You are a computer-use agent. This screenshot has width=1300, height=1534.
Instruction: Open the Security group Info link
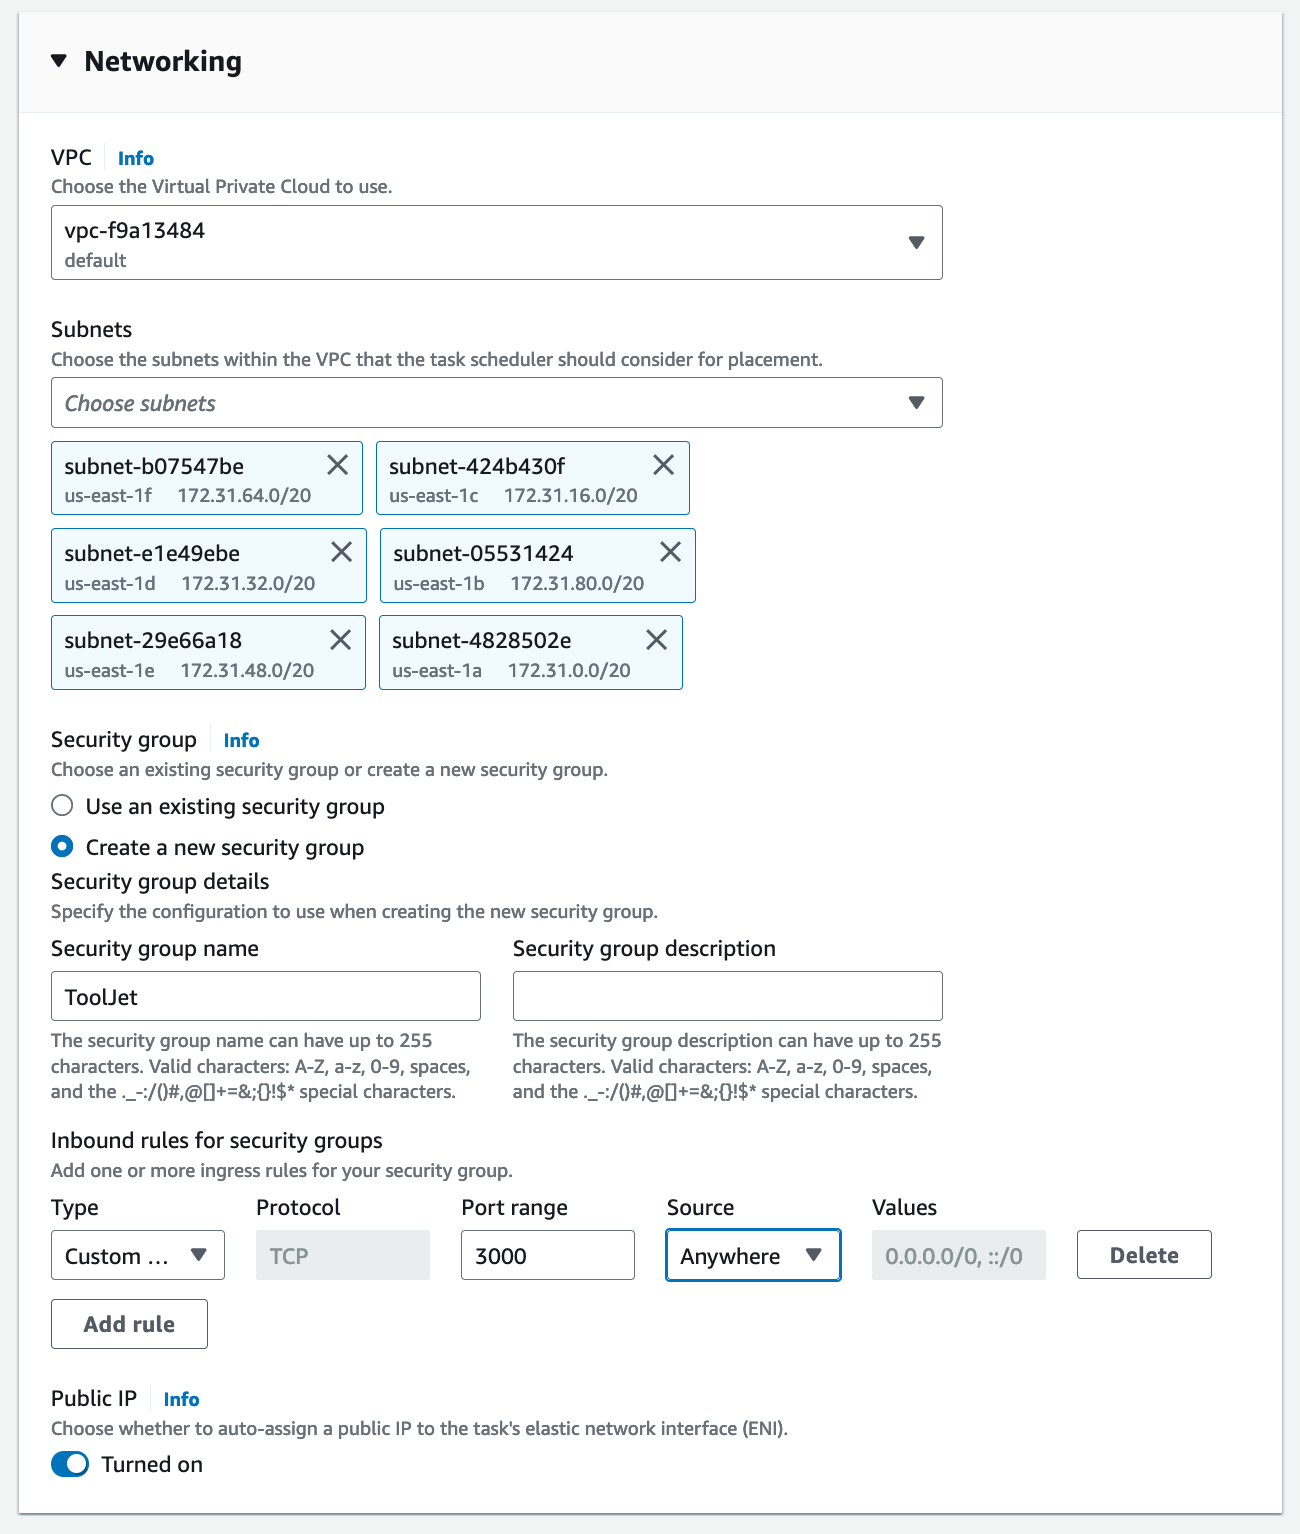[241, 740]
